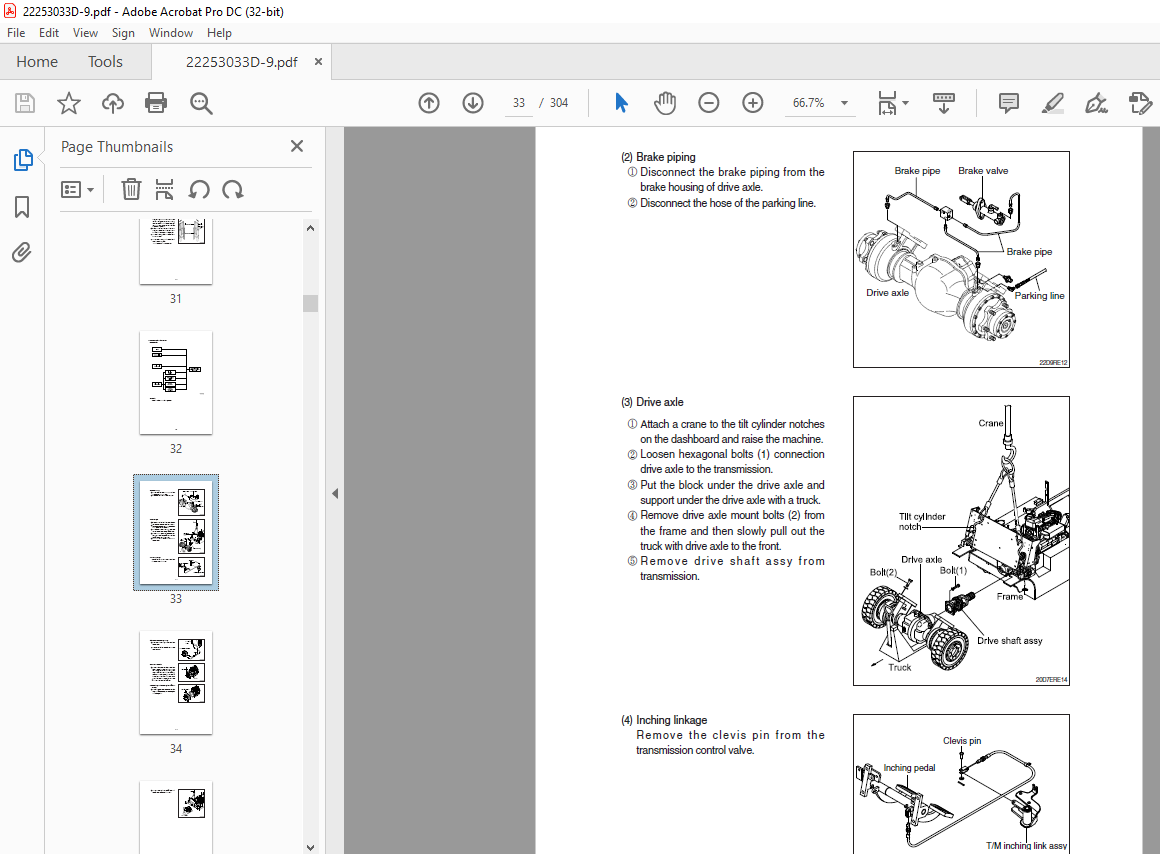Image resolution: width=1160 pixels, height=854 pixels.
Task: Go to the next page
Action: tap(473, 103)
